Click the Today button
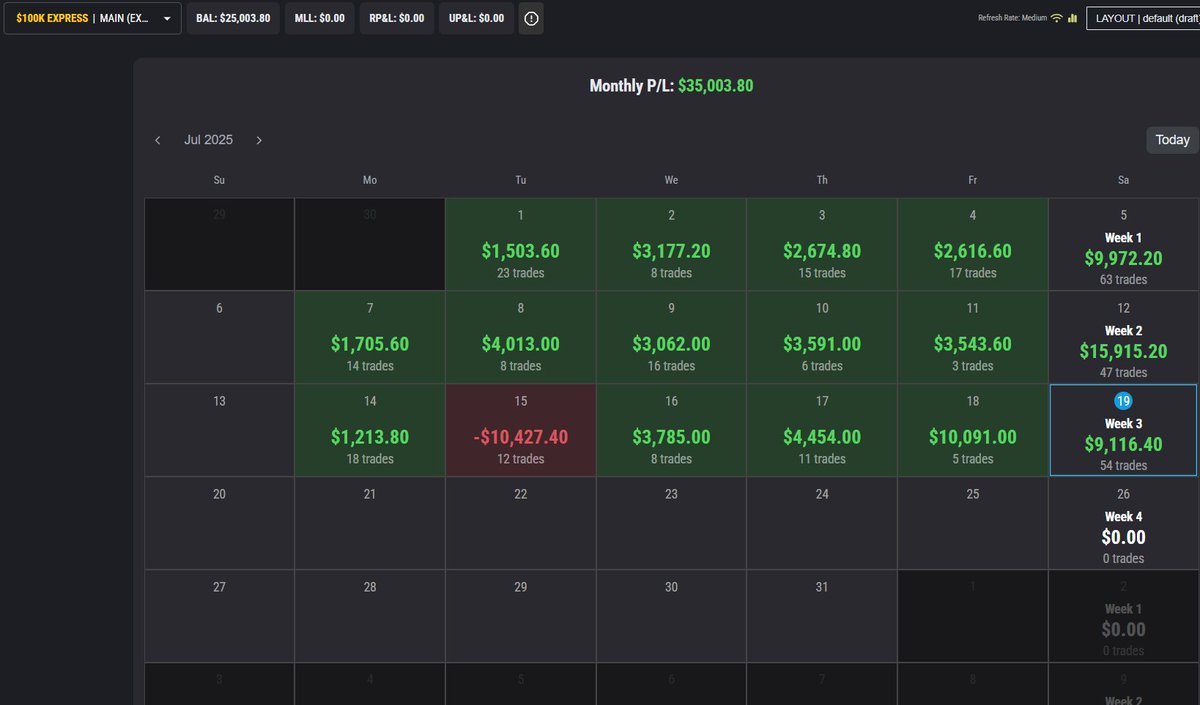 (x=1172, y=140)
